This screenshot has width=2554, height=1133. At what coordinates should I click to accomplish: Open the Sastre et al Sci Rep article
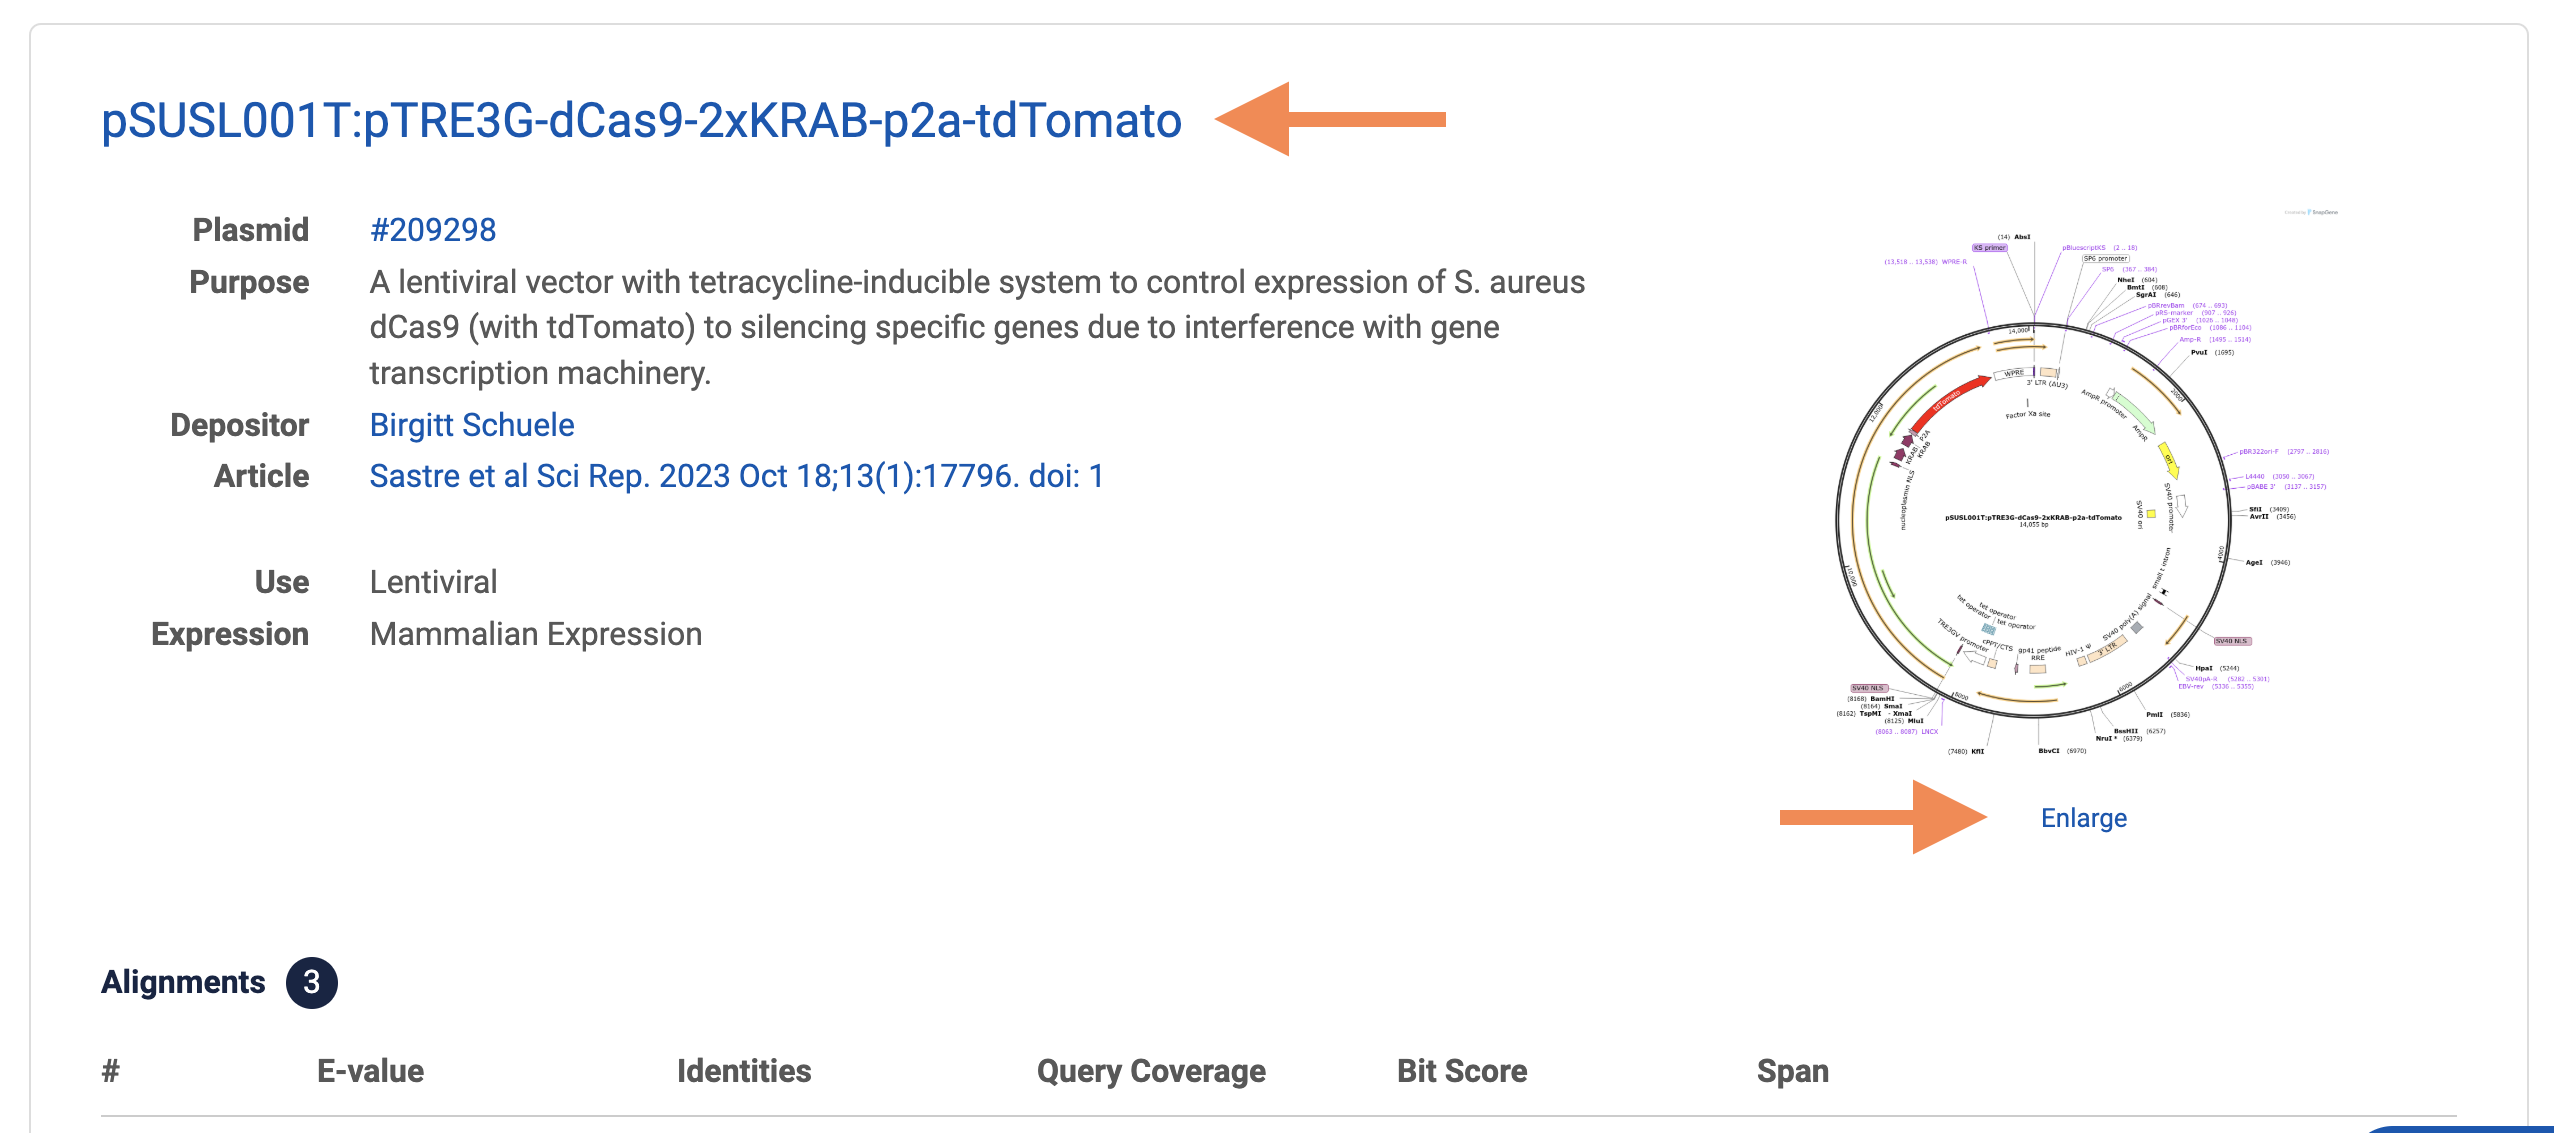pyautogui.click(x=737, y=476)
